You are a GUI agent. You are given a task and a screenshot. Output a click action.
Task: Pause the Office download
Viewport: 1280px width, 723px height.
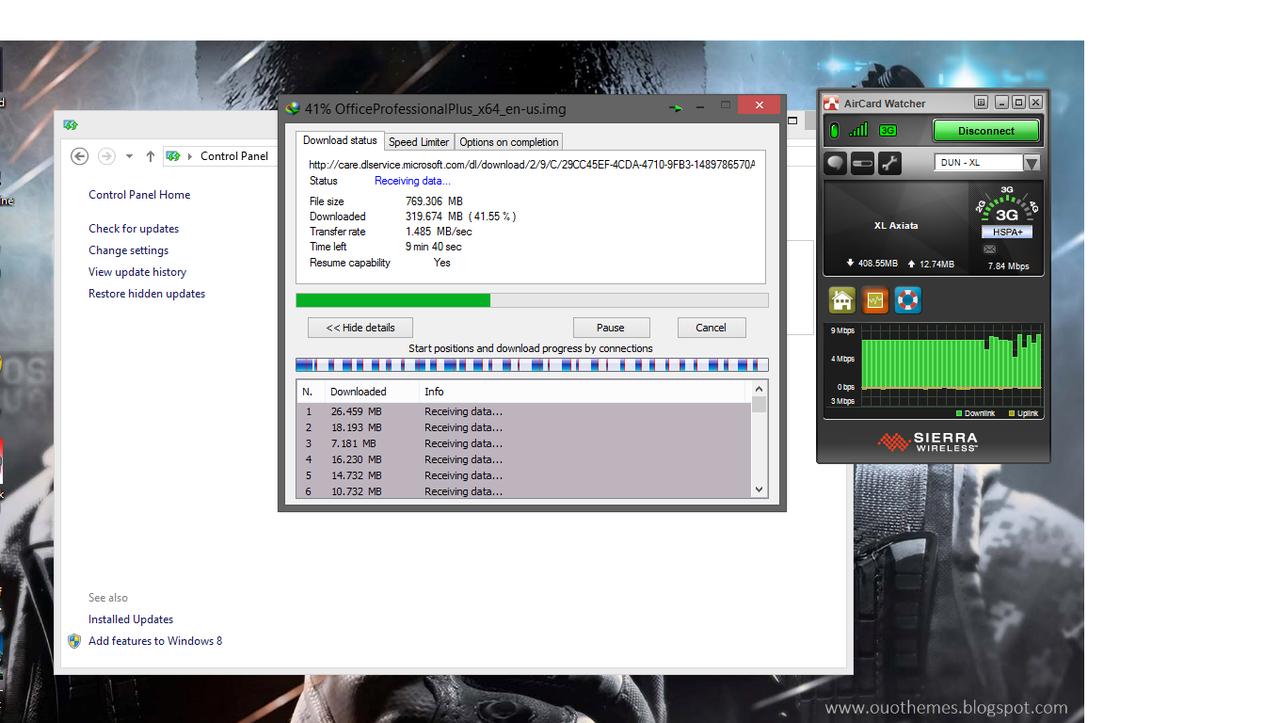(611, 327)
